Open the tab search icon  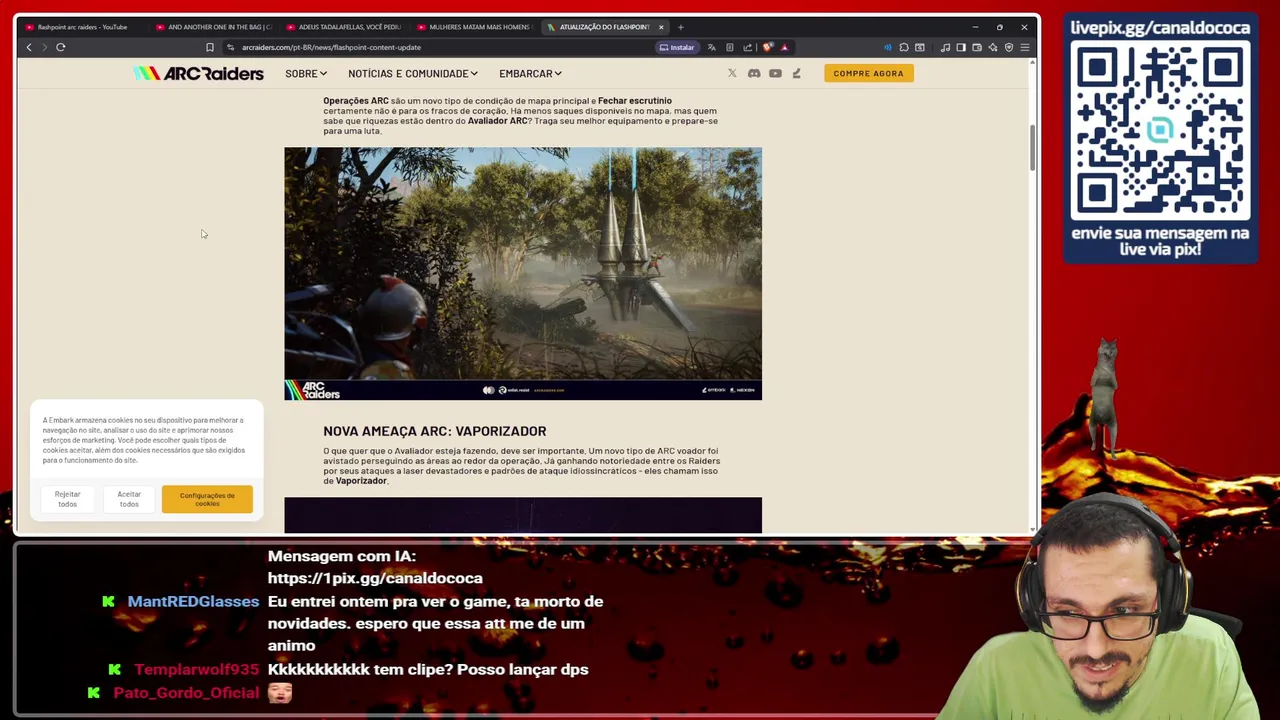[920, 47]
